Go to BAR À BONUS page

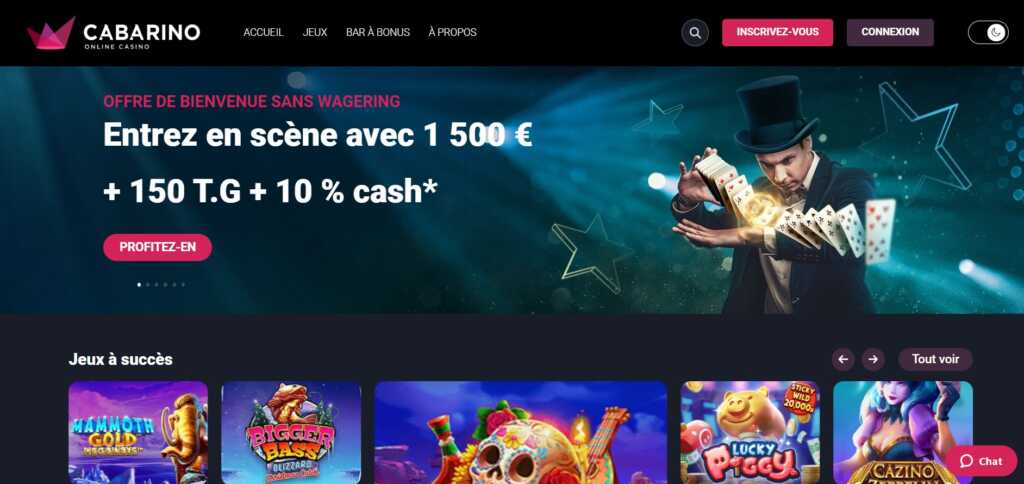[378, 32]
